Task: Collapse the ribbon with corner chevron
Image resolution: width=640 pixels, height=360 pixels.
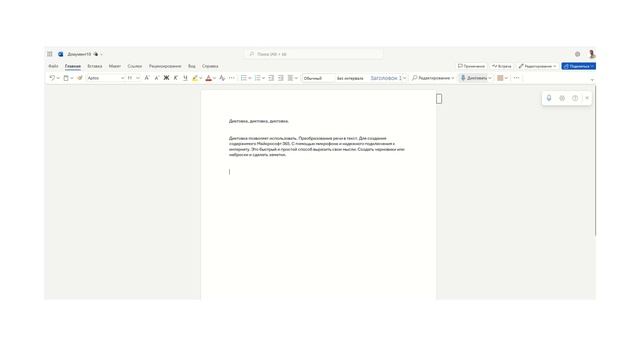Action: click(x=592, y=80)
